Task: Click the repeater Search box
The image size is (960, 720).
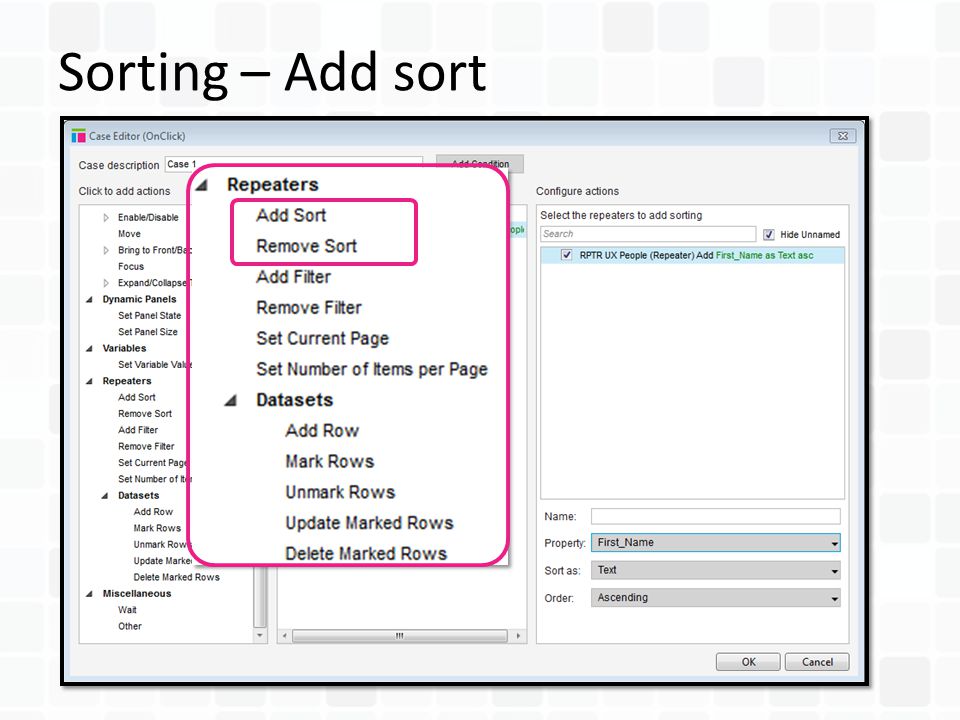Action: pos(648,234)
